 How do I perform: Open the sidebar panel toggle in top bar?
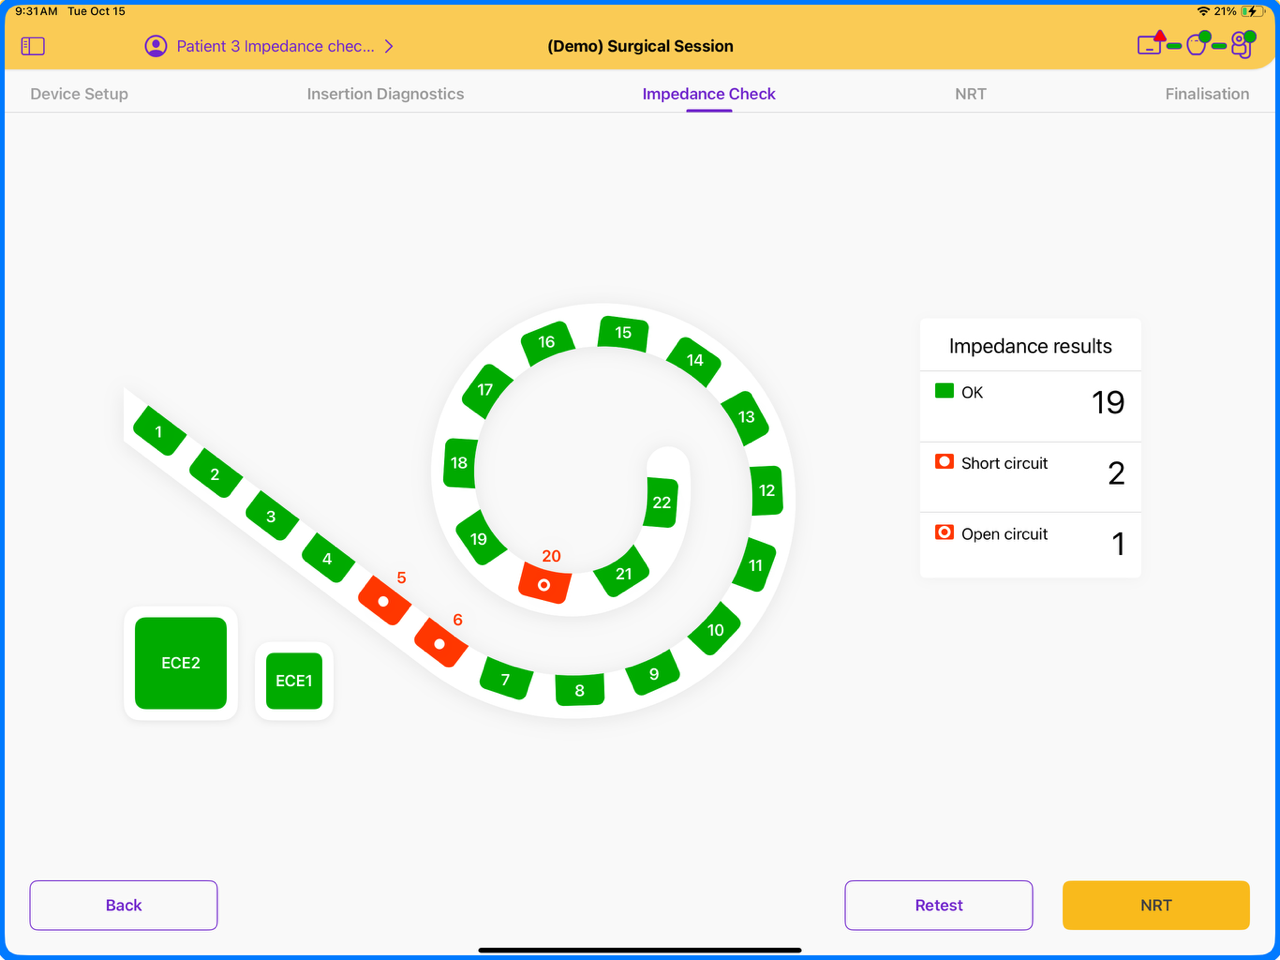tap(32, 45)
